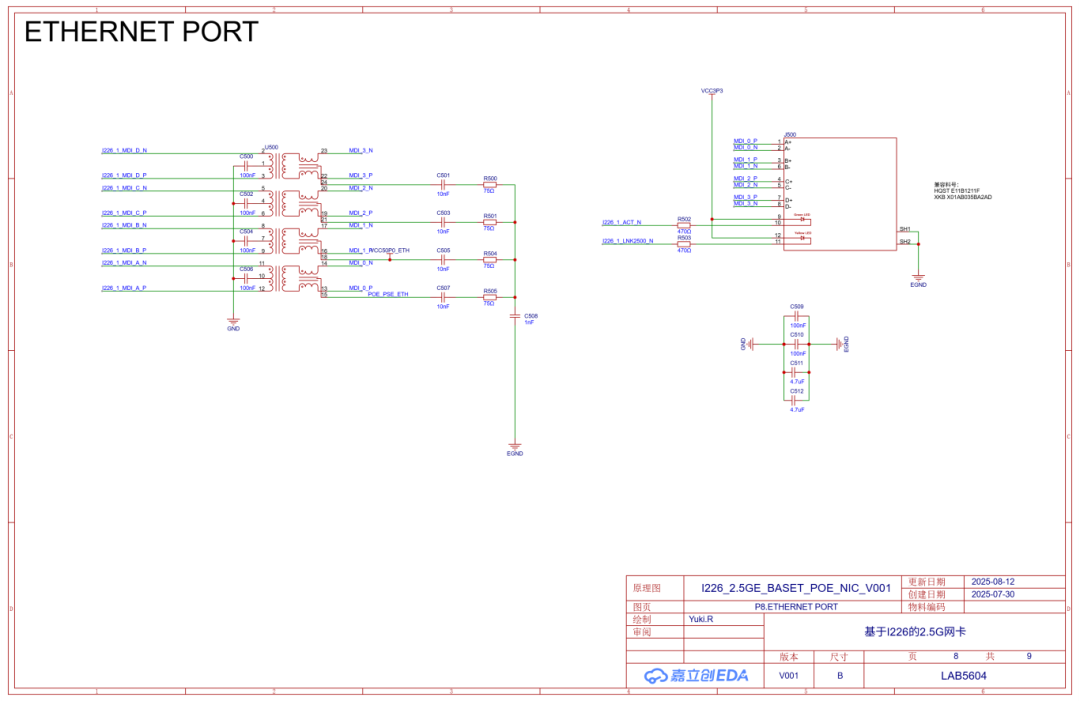The height and width of the screenshot is (701, 1080).
Task: Select capacitor C512 at the bottom
Action: tap(797, 400)
